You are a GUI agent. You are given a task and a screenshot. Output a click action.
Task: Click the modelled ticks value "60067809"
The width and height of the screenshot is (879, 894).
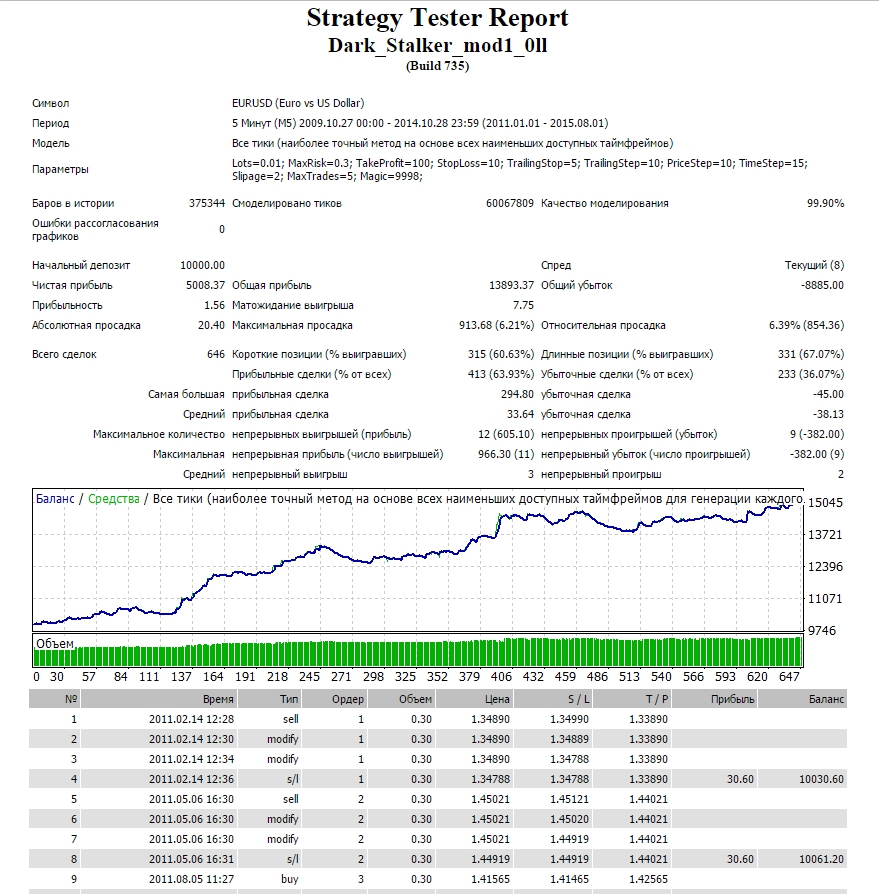click(x=510, y=203)
